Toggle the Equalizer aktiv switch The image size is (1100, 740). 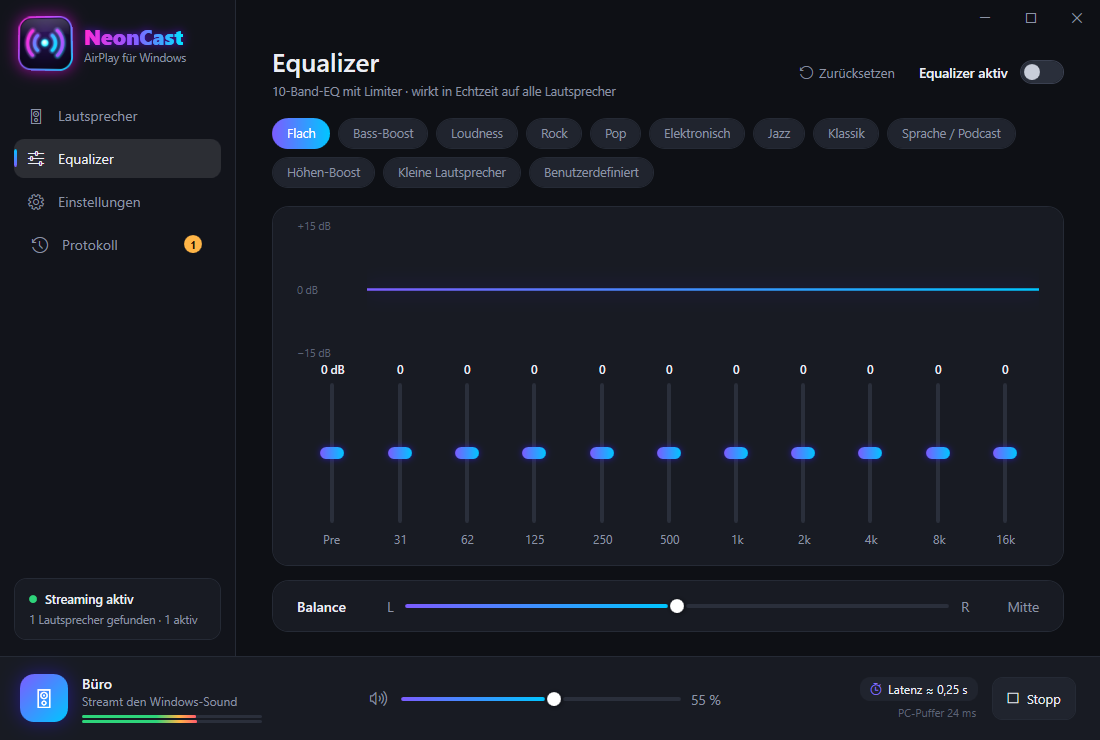coord(1042,72)
